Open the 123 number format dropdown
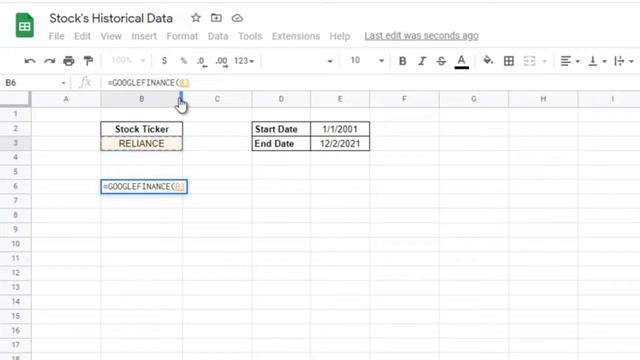The image size is (640, 360). tap(244, 61)
